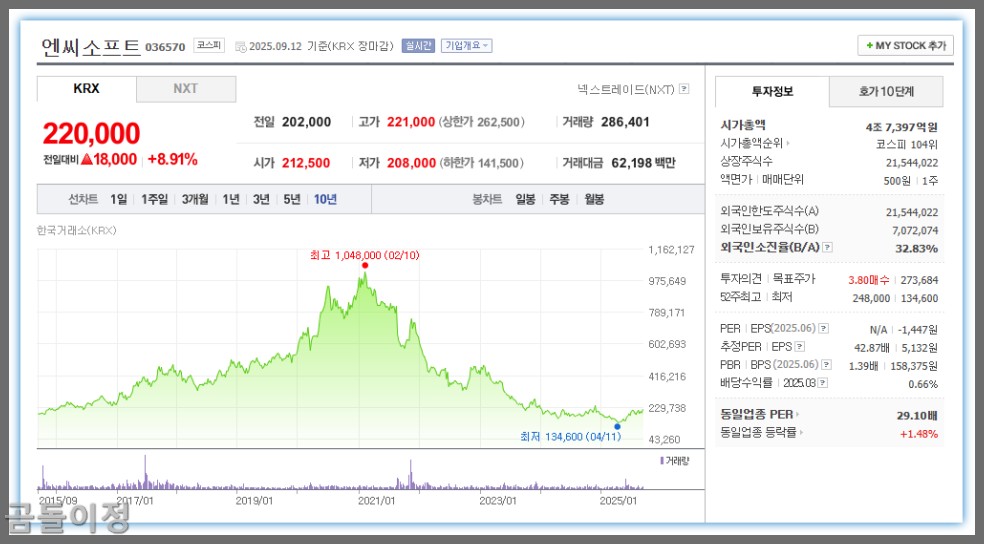Click the help icon beside 추정PER EPS
The width and height of the screenshot is (984, 544).
tap(800, 346)
